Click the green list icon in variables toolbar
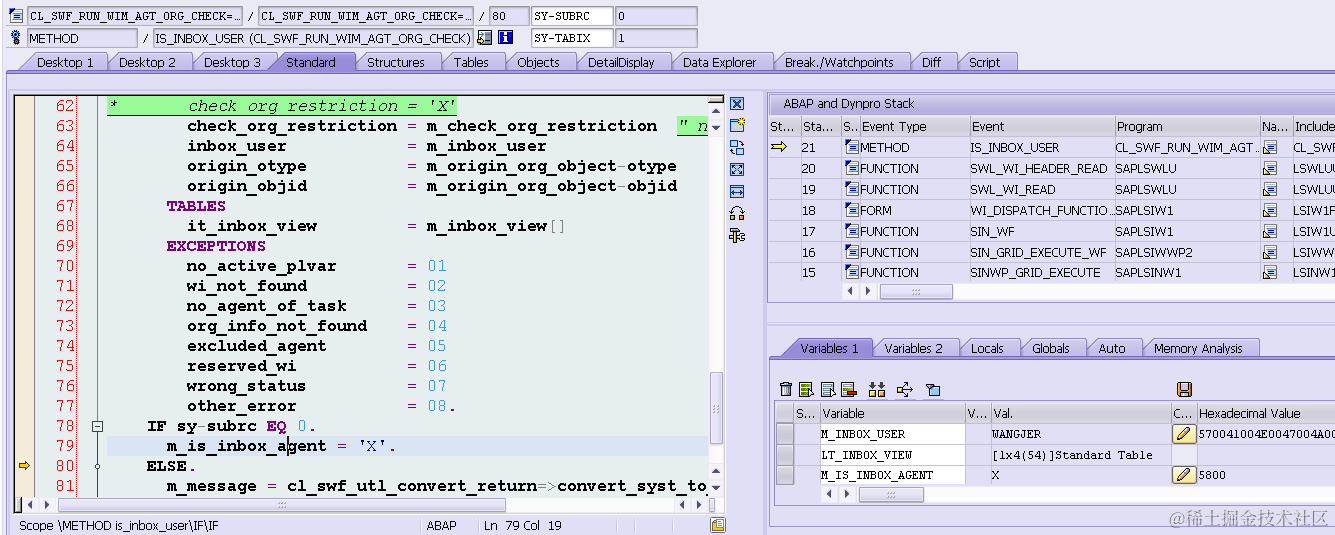This screenshot has width=1335, height=535. 806,389
